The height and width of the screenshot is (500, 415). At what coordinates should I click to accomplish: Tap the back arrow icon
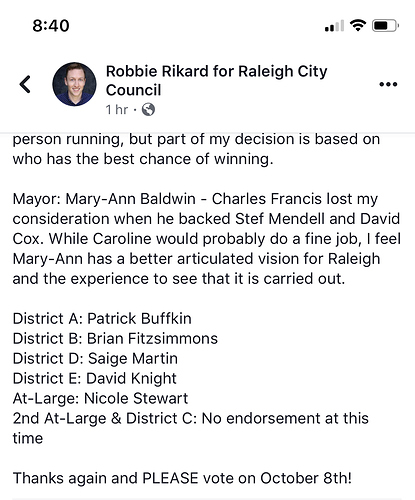(25, 84)
